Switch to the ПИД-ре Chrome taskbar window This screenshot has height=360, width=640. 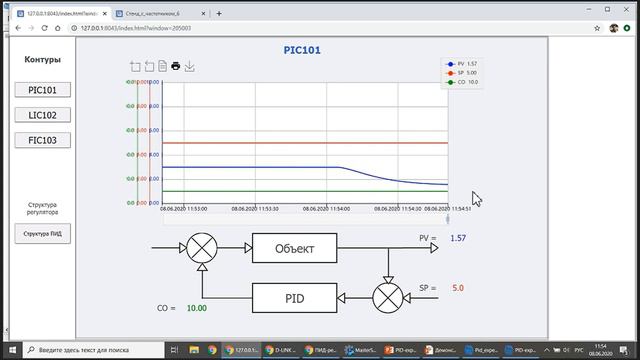click(x=321, y=350)
